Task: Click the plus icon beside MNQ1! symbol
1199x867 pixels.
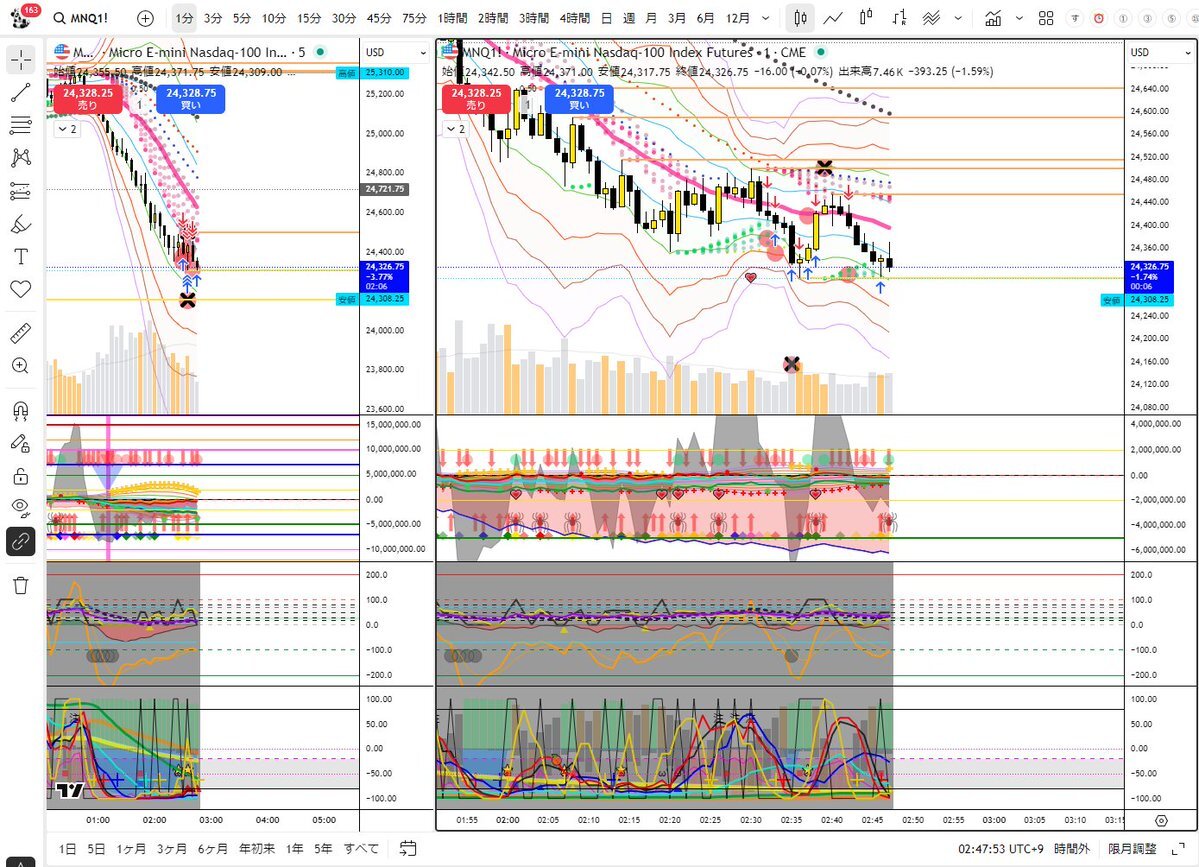Action: tap(145, 18)
